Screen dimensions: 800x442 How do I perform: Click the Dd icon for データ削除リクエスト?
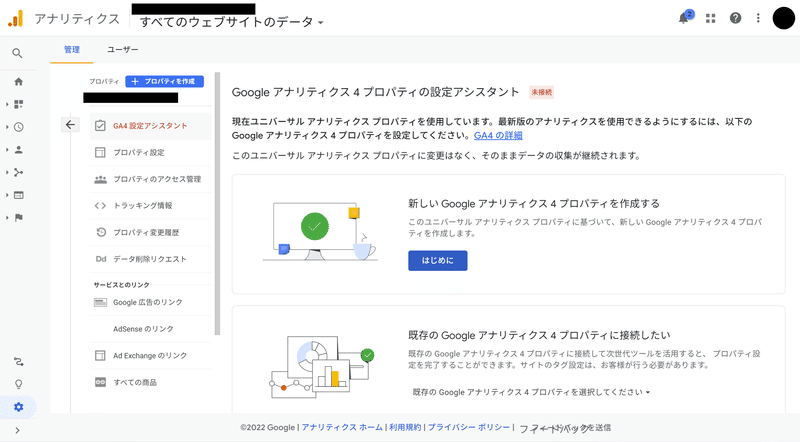click(101, 259)
